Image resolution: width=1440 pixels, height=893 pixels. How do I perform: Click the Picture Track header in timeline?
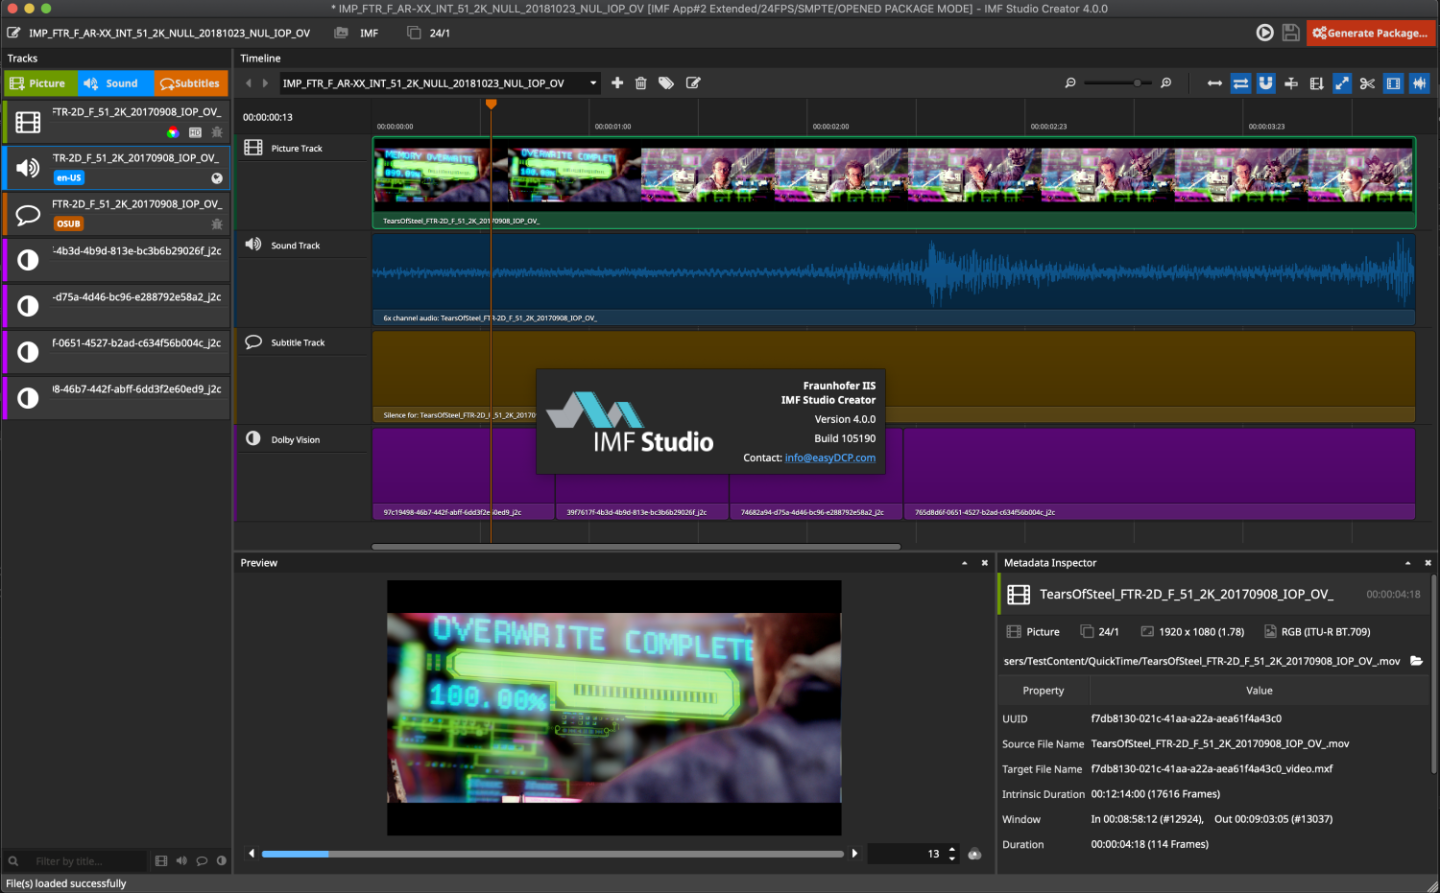[x=303, y=148]
